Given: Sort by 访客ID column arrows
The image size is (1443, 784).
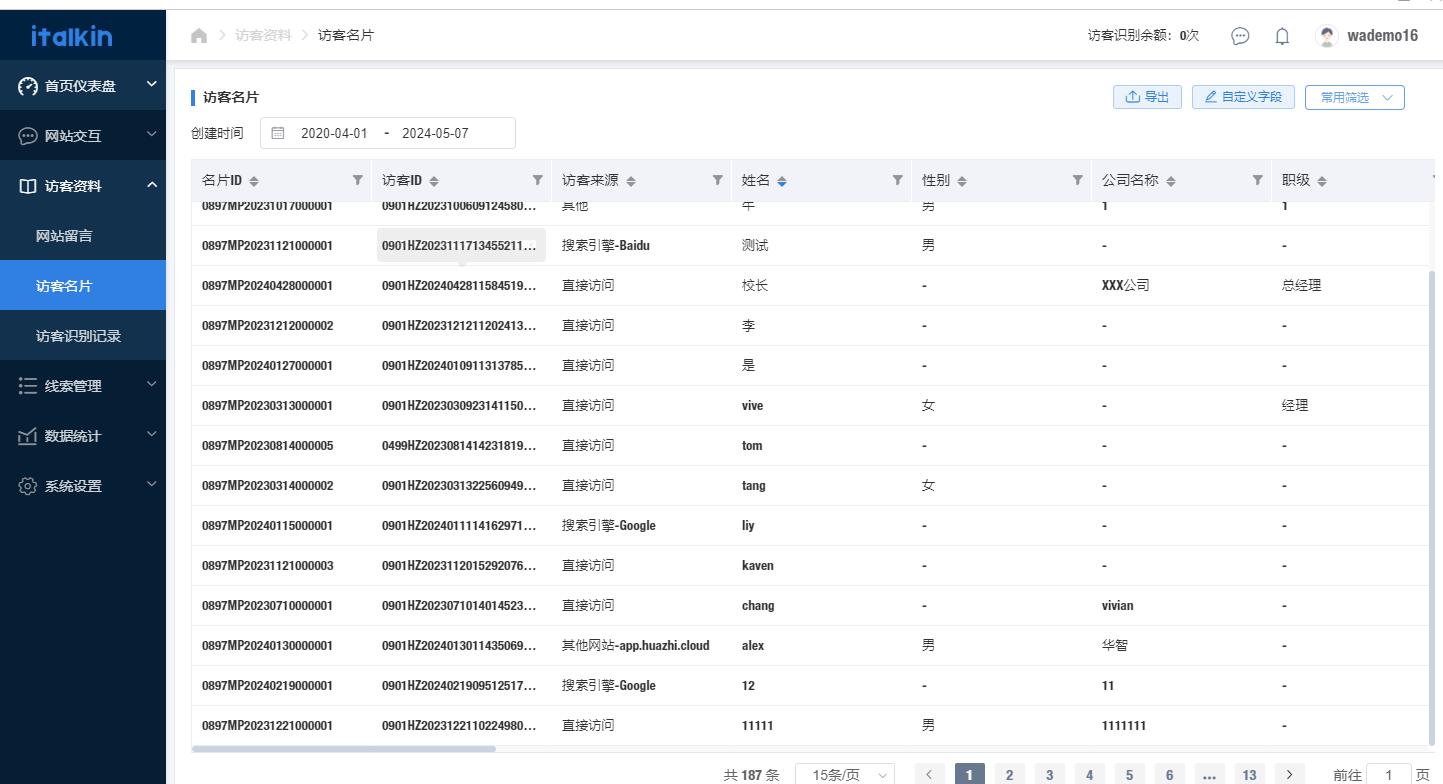Looking at the screenshot, I should point(434,181).
